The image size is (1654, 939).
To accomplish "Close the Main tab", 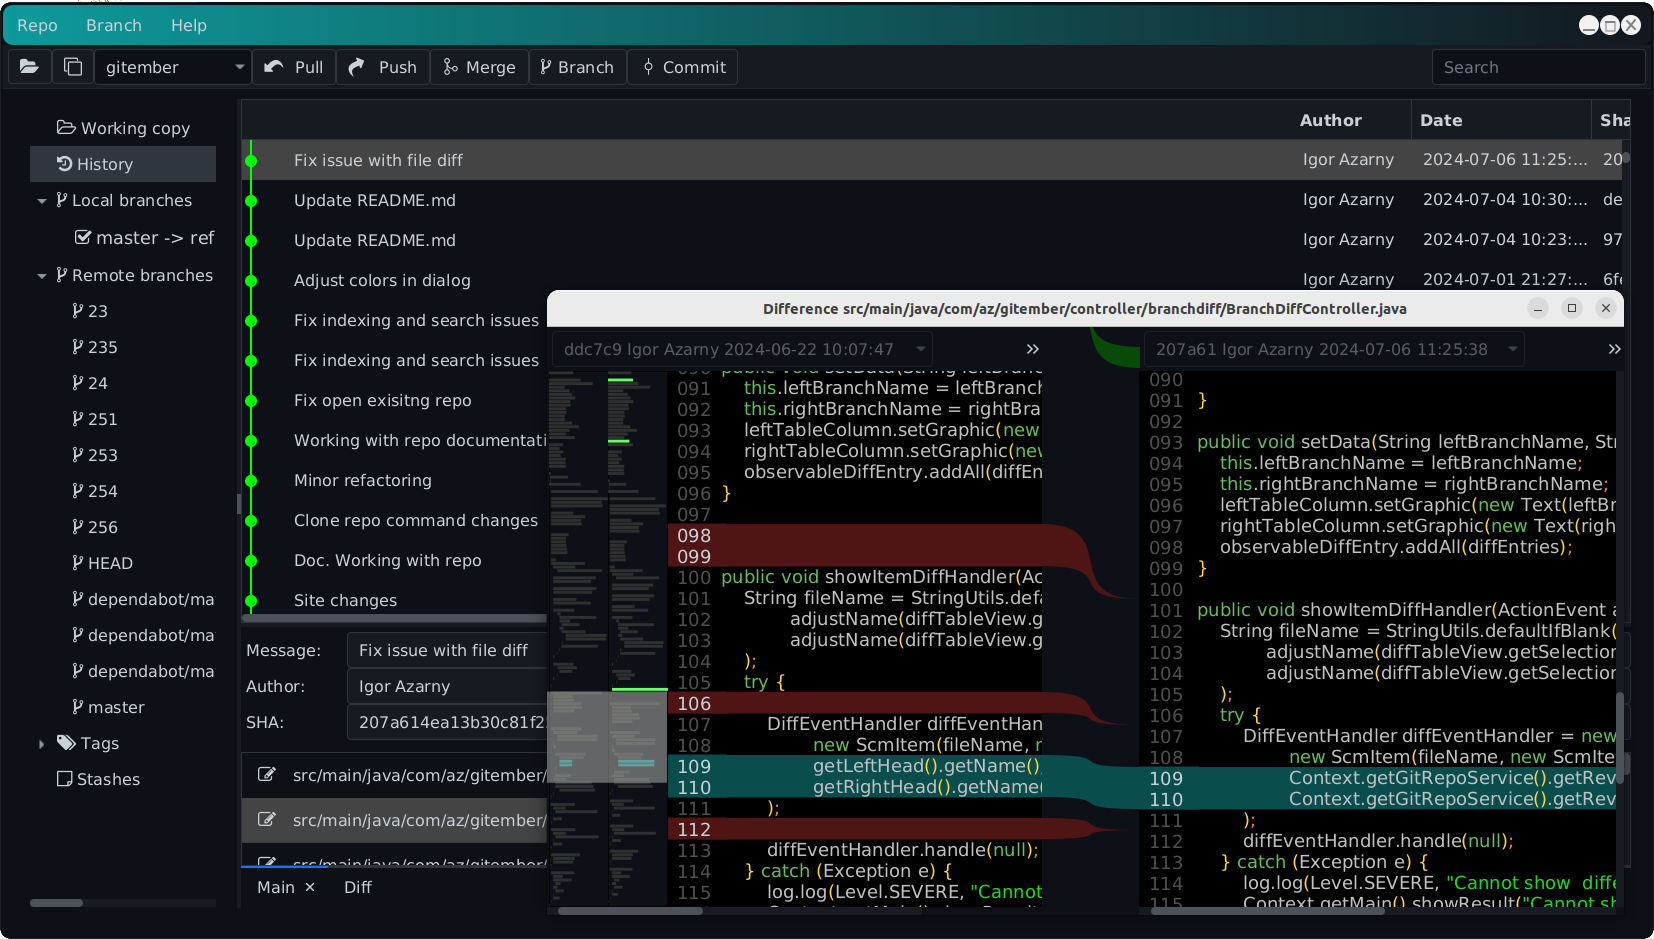I will pos(310,887).
